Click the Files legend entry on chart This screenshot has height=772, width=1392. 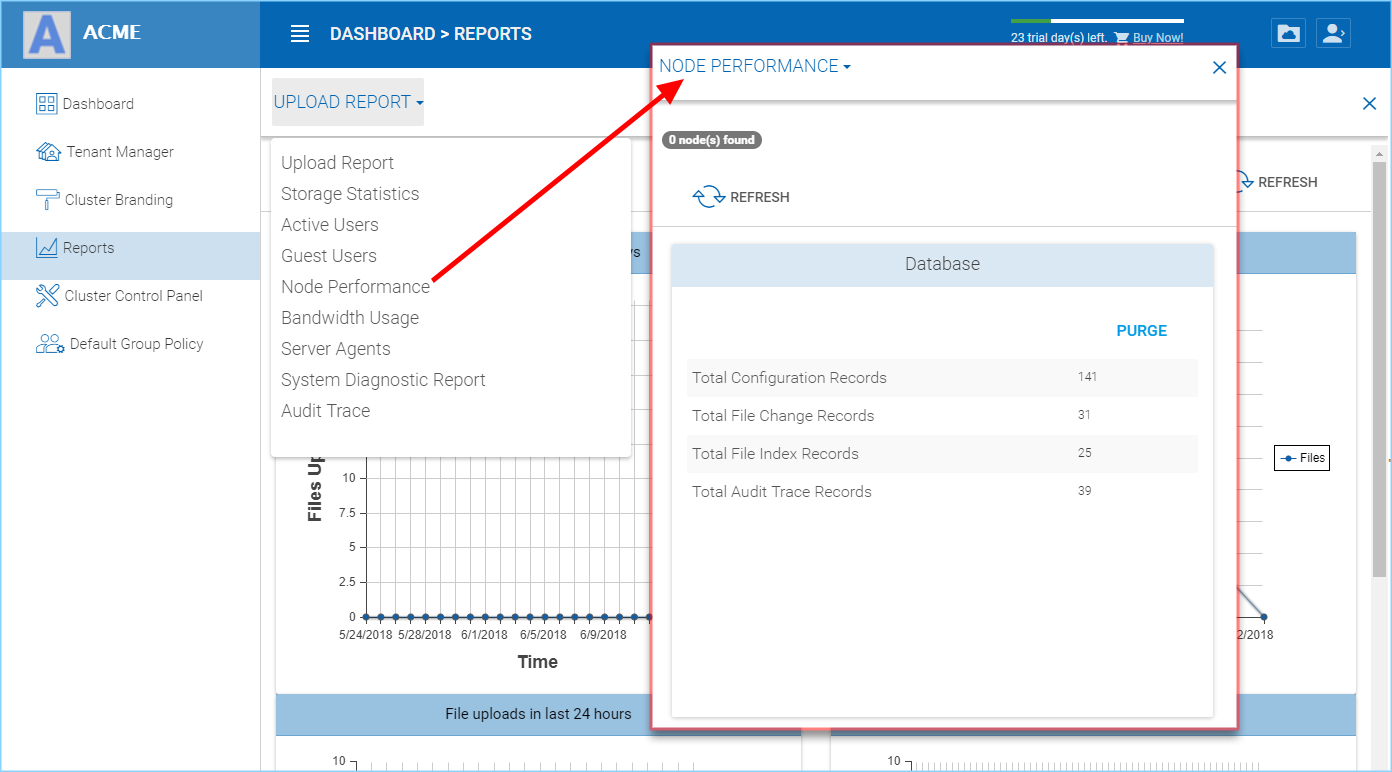tap(1302, 458)
